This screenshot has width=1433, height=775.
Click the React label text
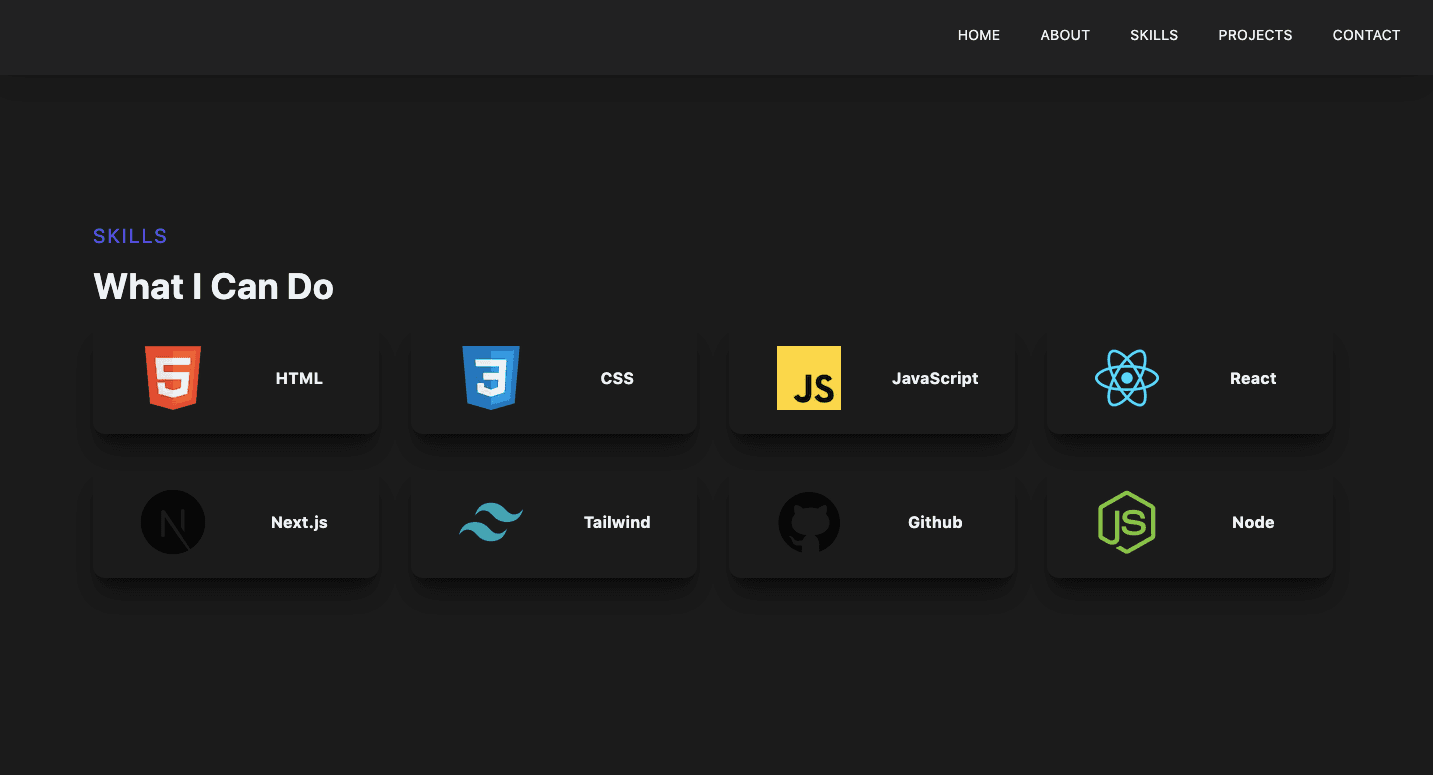1253,378
